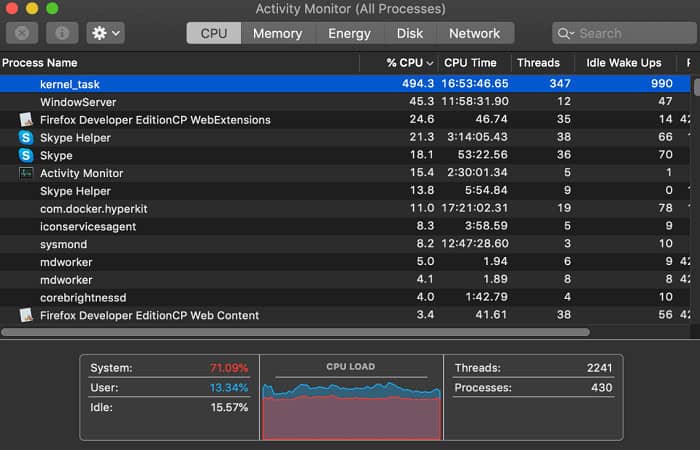Click the Activity Monitor process icon
This screenshot has width=700, height=450.
[x=26, y=173]
